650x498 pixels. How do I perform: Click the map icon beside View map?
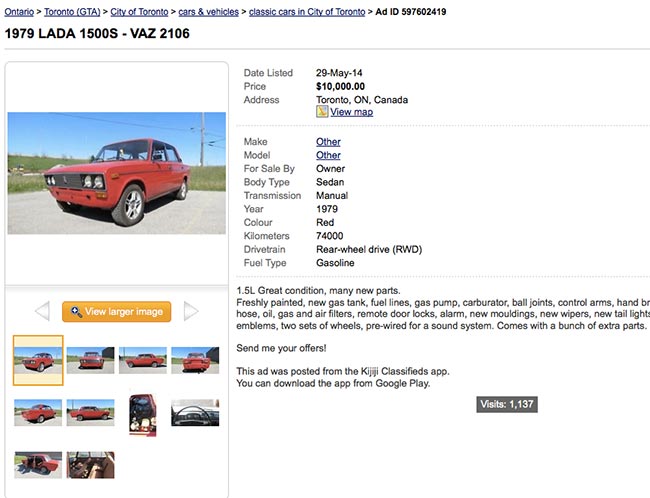coord(322,112)
